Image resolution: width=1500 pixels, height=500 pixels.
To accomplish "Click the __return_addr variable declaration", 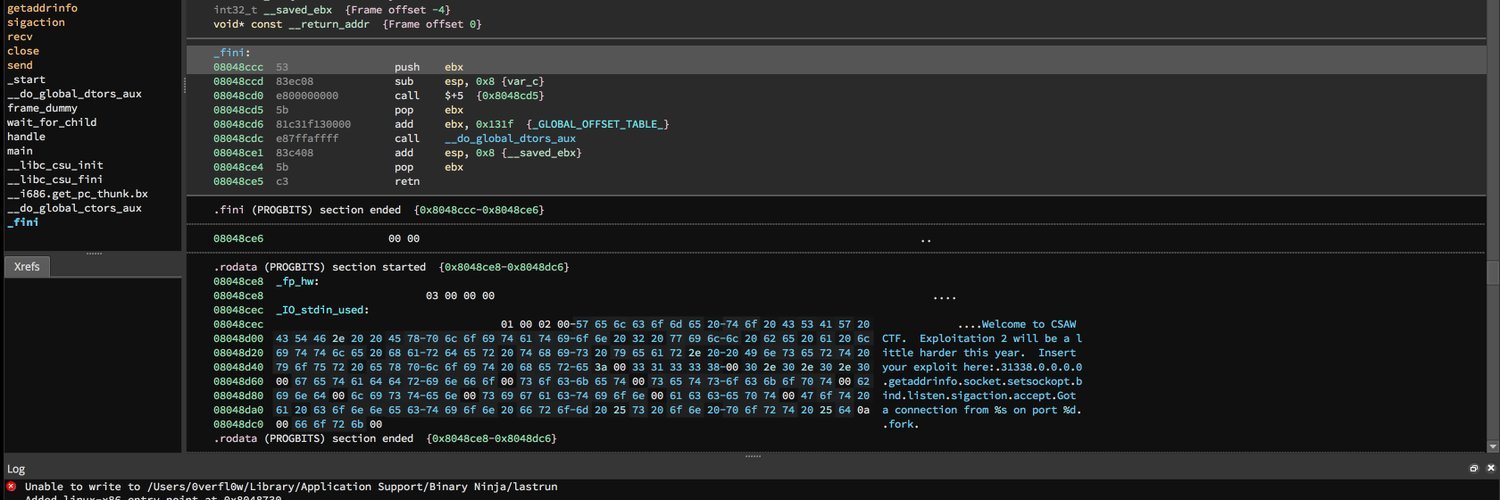I will pyautogui.click(x=347, y=23).
